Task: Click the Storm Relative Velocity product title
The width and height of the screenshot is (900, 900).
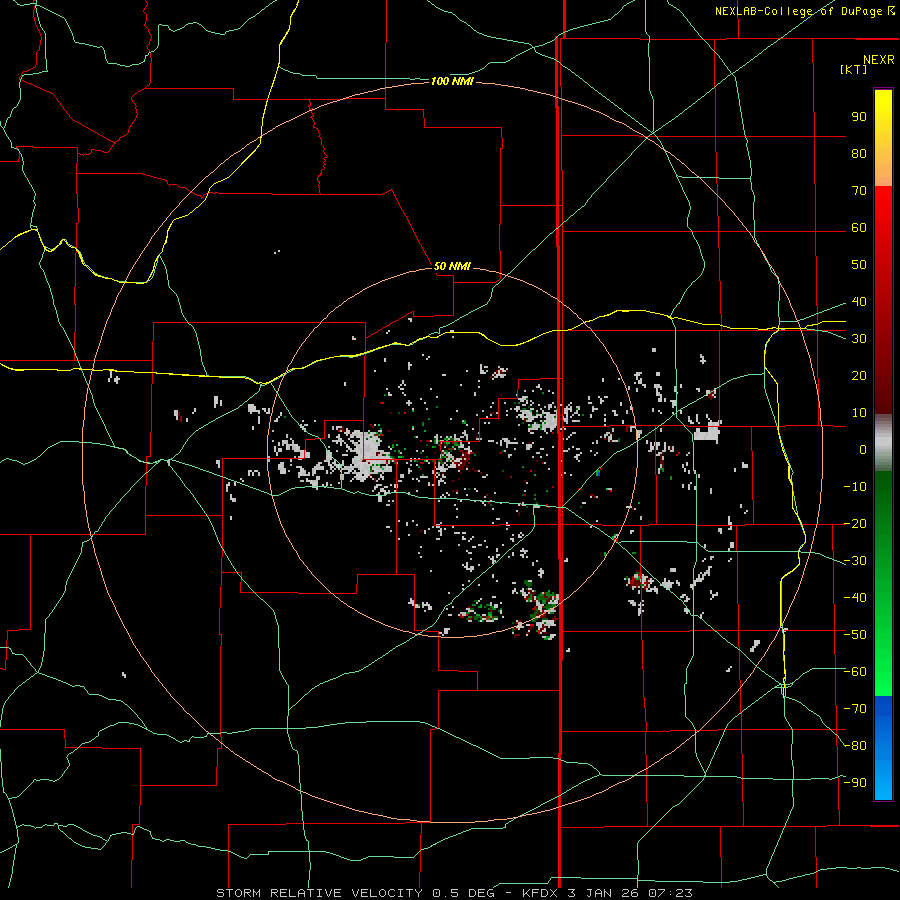Action: 319,893
